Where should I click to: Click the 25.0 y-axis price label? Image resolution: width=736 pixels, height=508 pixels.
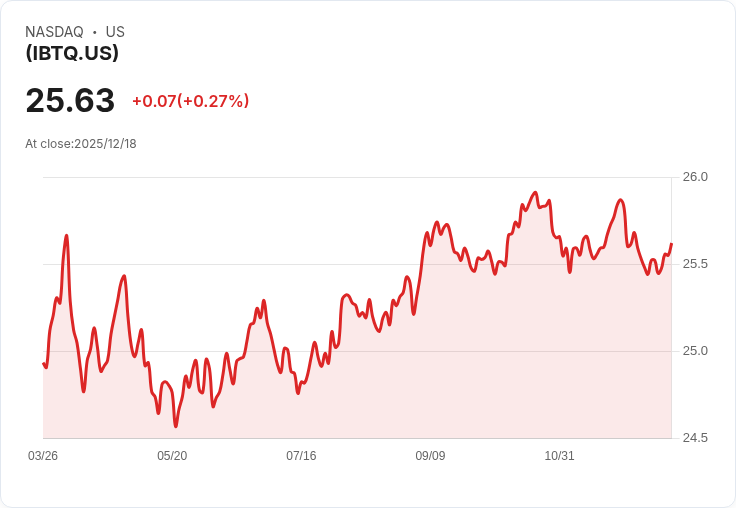695,351
